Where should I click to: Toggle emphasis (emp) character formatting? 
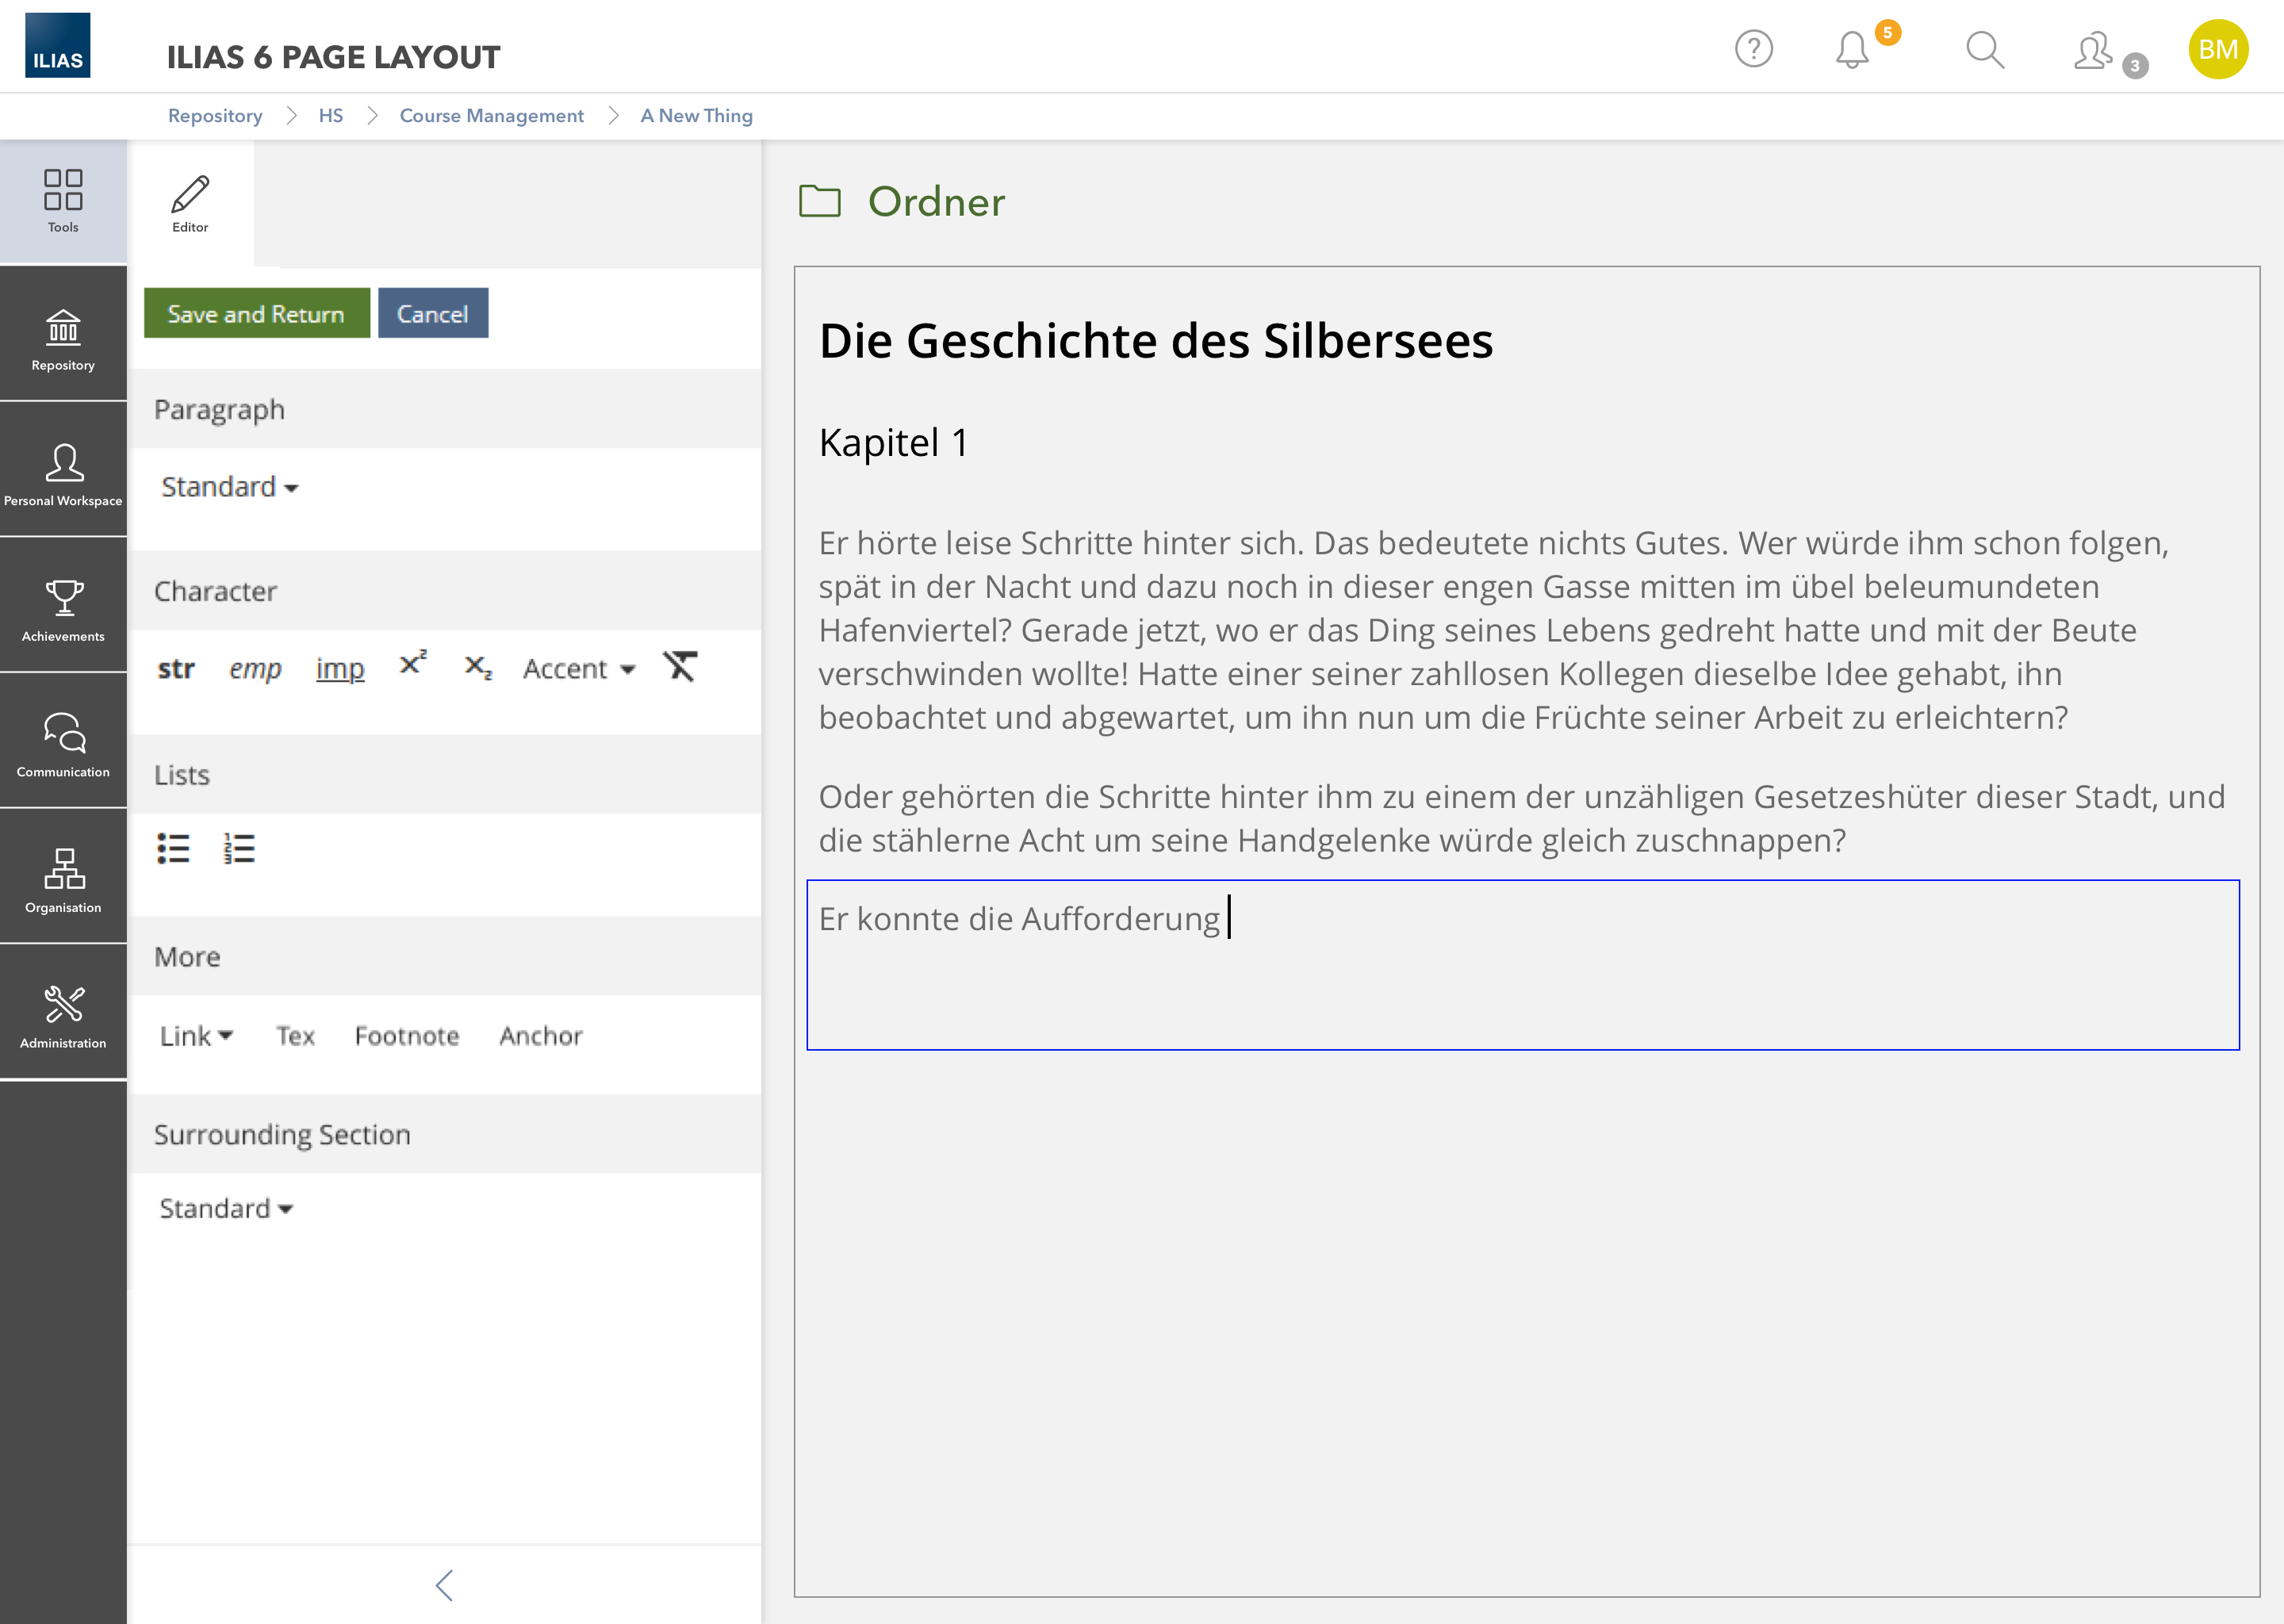(255, 668)
